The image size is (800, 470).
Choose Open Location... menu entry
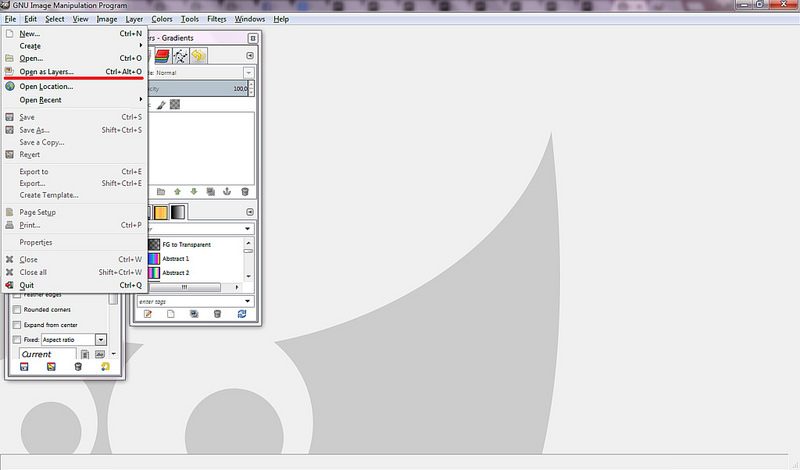tap(75, 87)
